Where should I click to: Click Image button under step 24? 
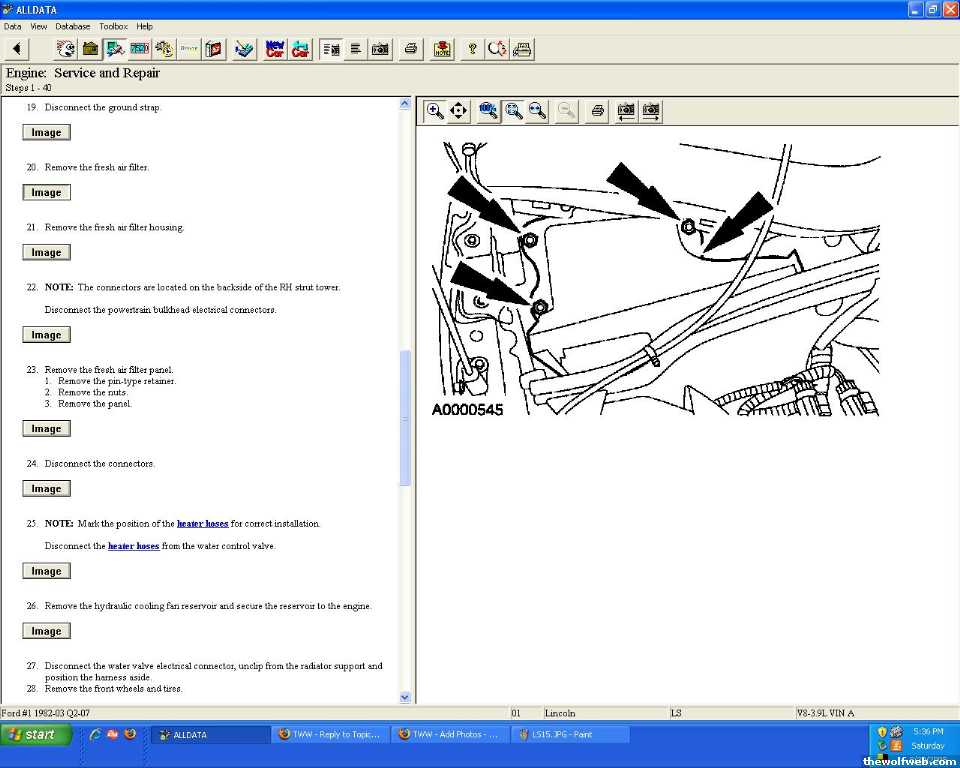pyautogui.click(x=46, y=489)
